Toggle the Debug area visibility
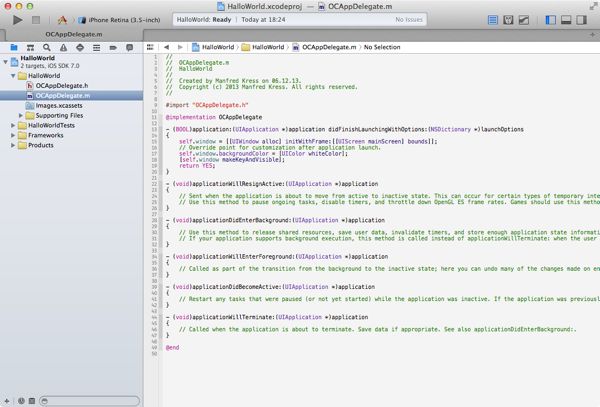Screen dimensions: 600x407 click(566, 20)
